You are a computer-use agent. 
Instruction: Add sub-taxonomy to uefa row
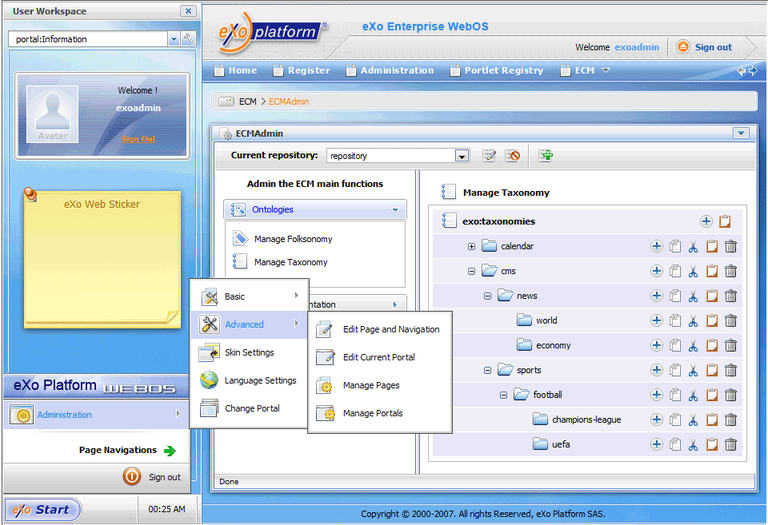[x=656, y=445]
